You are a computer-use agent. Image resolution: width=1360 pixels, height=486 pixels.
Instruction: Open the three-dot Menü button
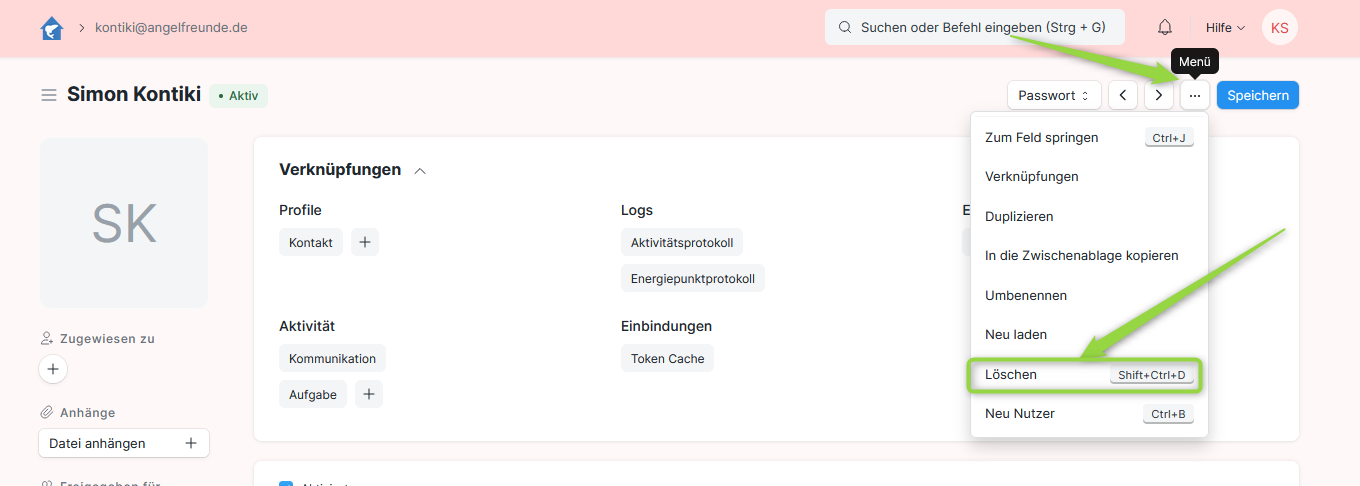tap(1195, 96)
